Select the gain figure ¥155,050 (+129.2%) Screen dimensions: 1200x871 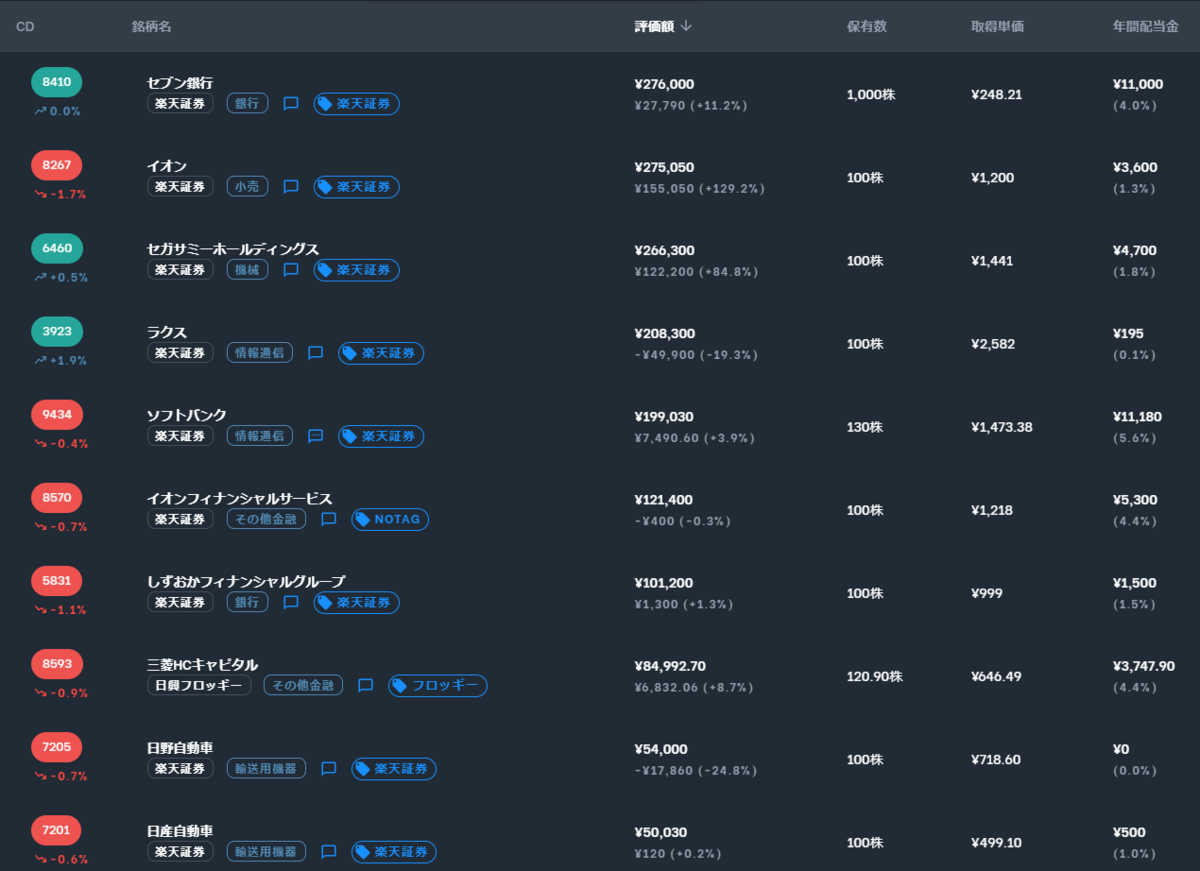pyautogui.click(x=699, y=188)
